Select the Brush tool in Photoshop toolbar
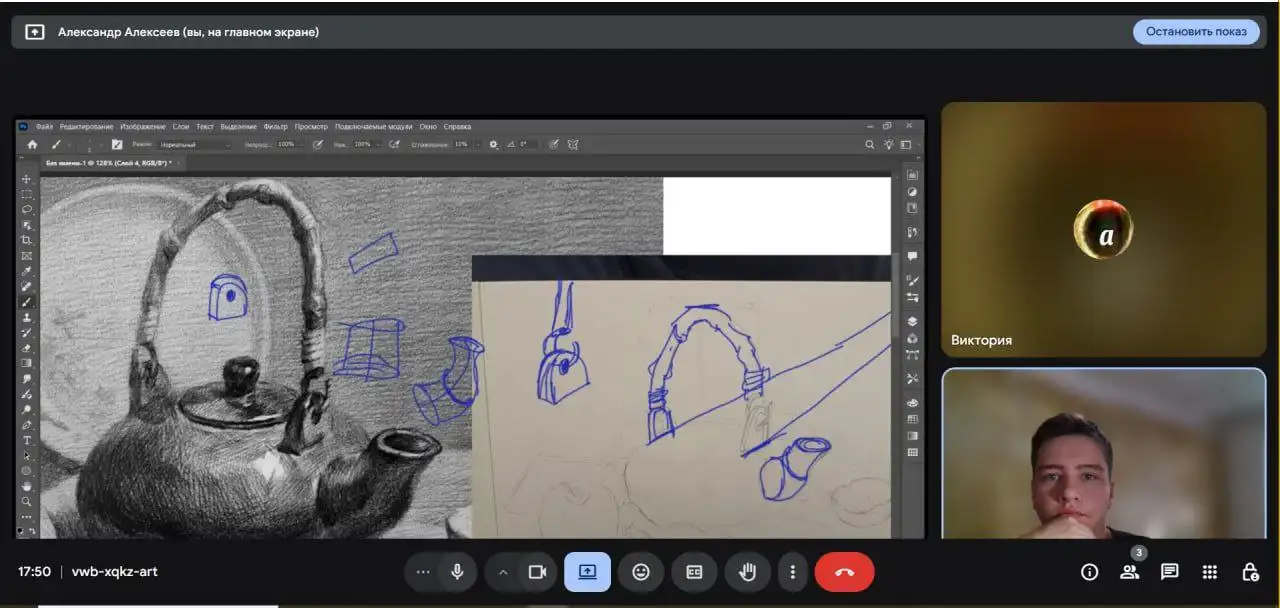Viewport: 1280px width, 608px height. [27, 302]
